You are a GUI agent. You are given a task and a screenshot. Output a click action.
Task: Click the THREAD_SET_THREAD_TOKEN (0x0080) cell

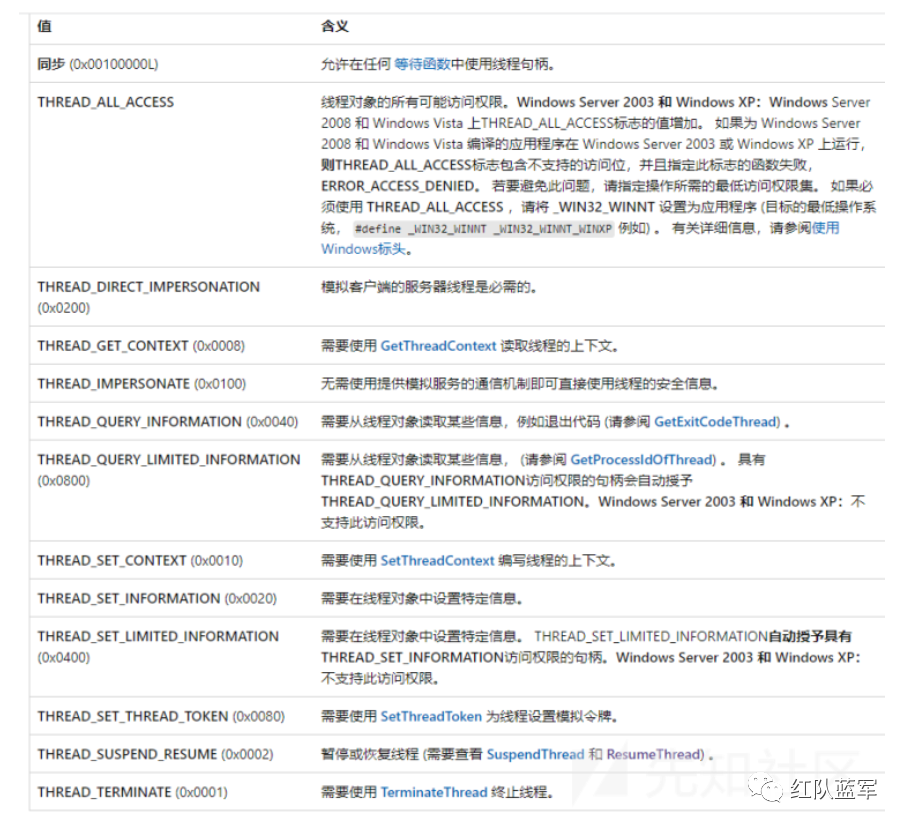tap(171, 716)
